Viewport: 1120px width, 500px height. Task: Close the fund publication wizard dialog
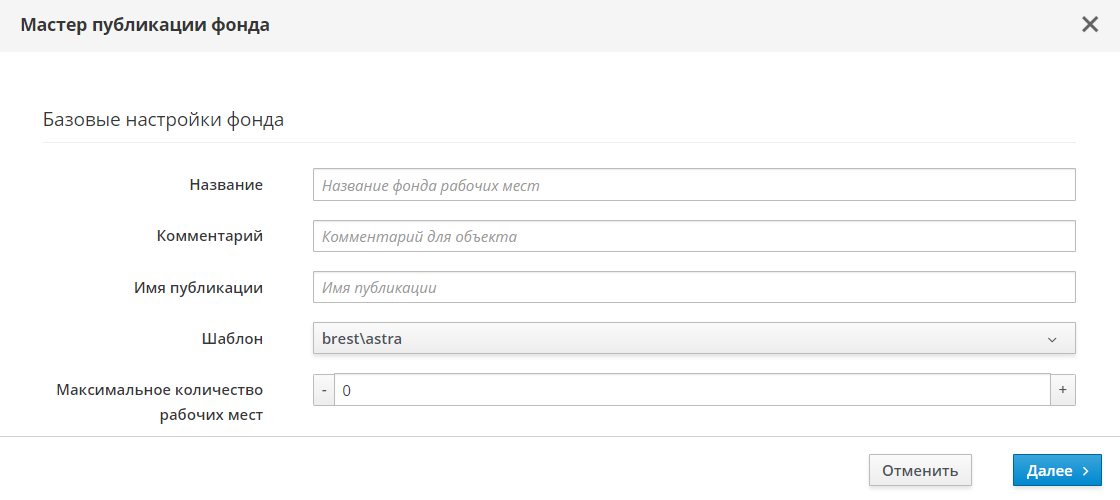1090,25
